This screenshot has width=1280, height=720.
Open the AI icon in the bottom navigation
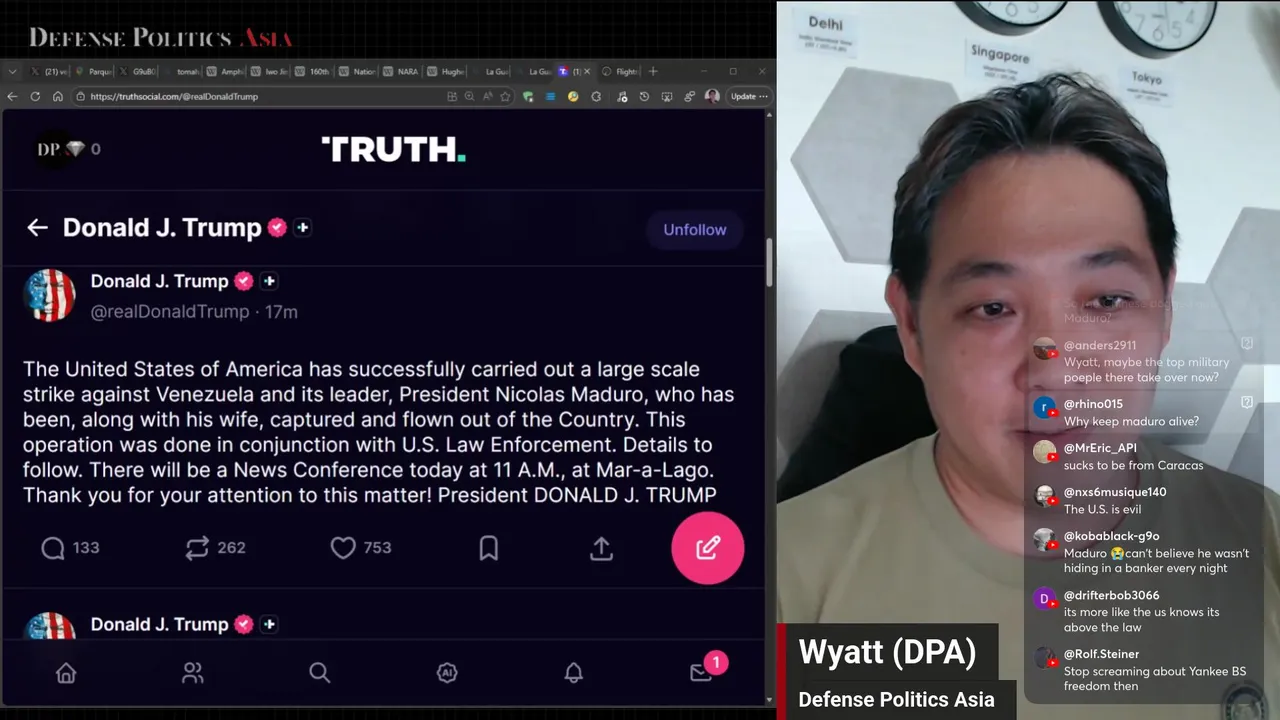pyautogui.click(x=447, y=673)
